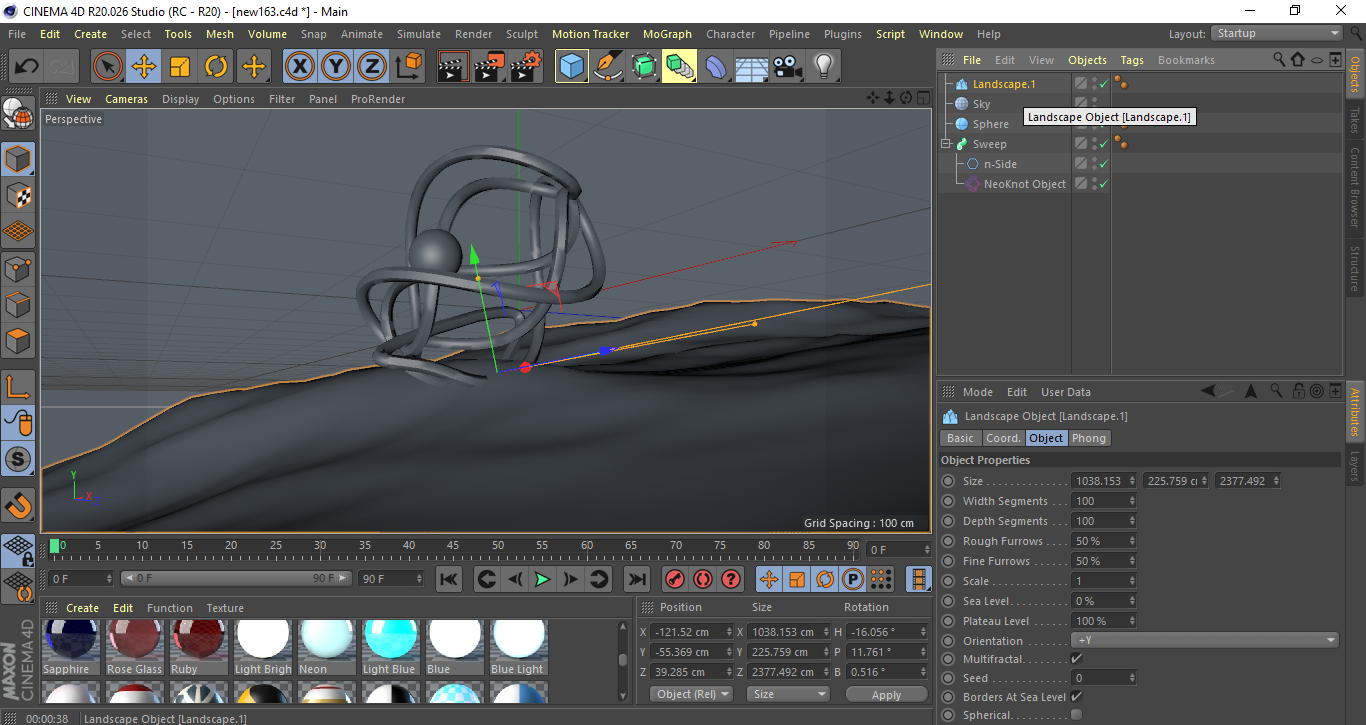The image size is (1366, 725).
Task: Click the Subdivision Surface generator icon
Action: [x=644, y=67]
